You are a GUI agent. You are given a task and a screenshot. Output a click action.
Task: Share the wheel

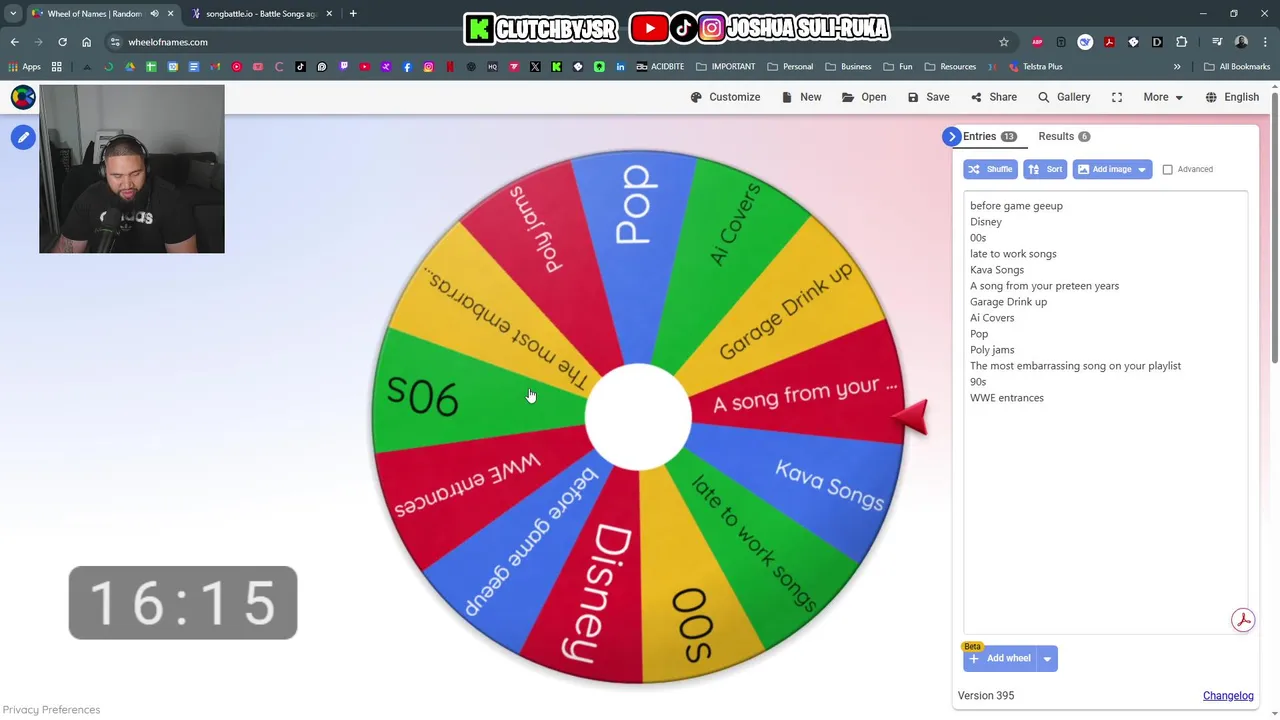coord(994,97)
